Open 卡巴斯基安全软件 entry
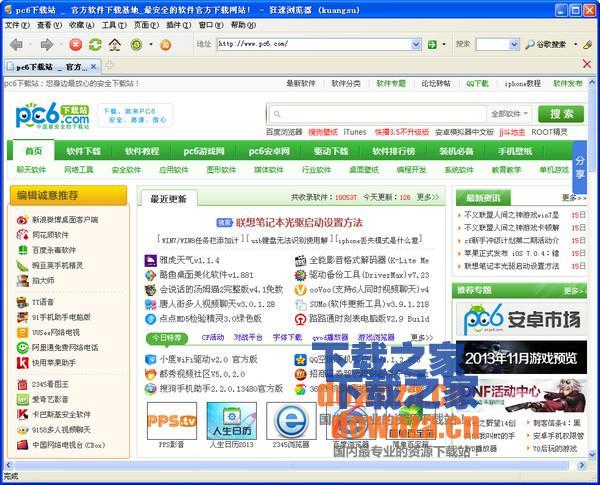 pos(54,414)
